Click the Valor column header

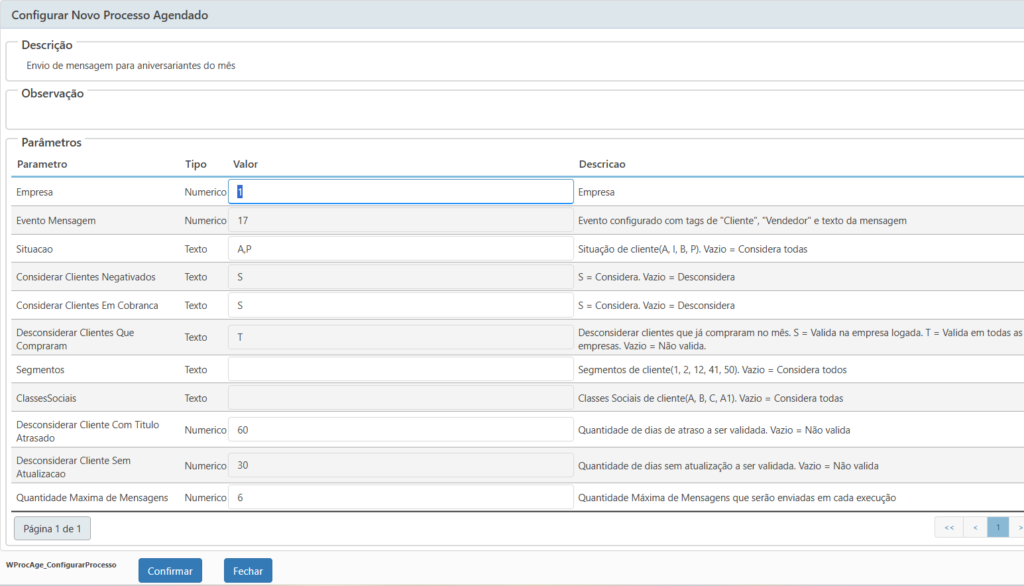[x=246, y=164]
